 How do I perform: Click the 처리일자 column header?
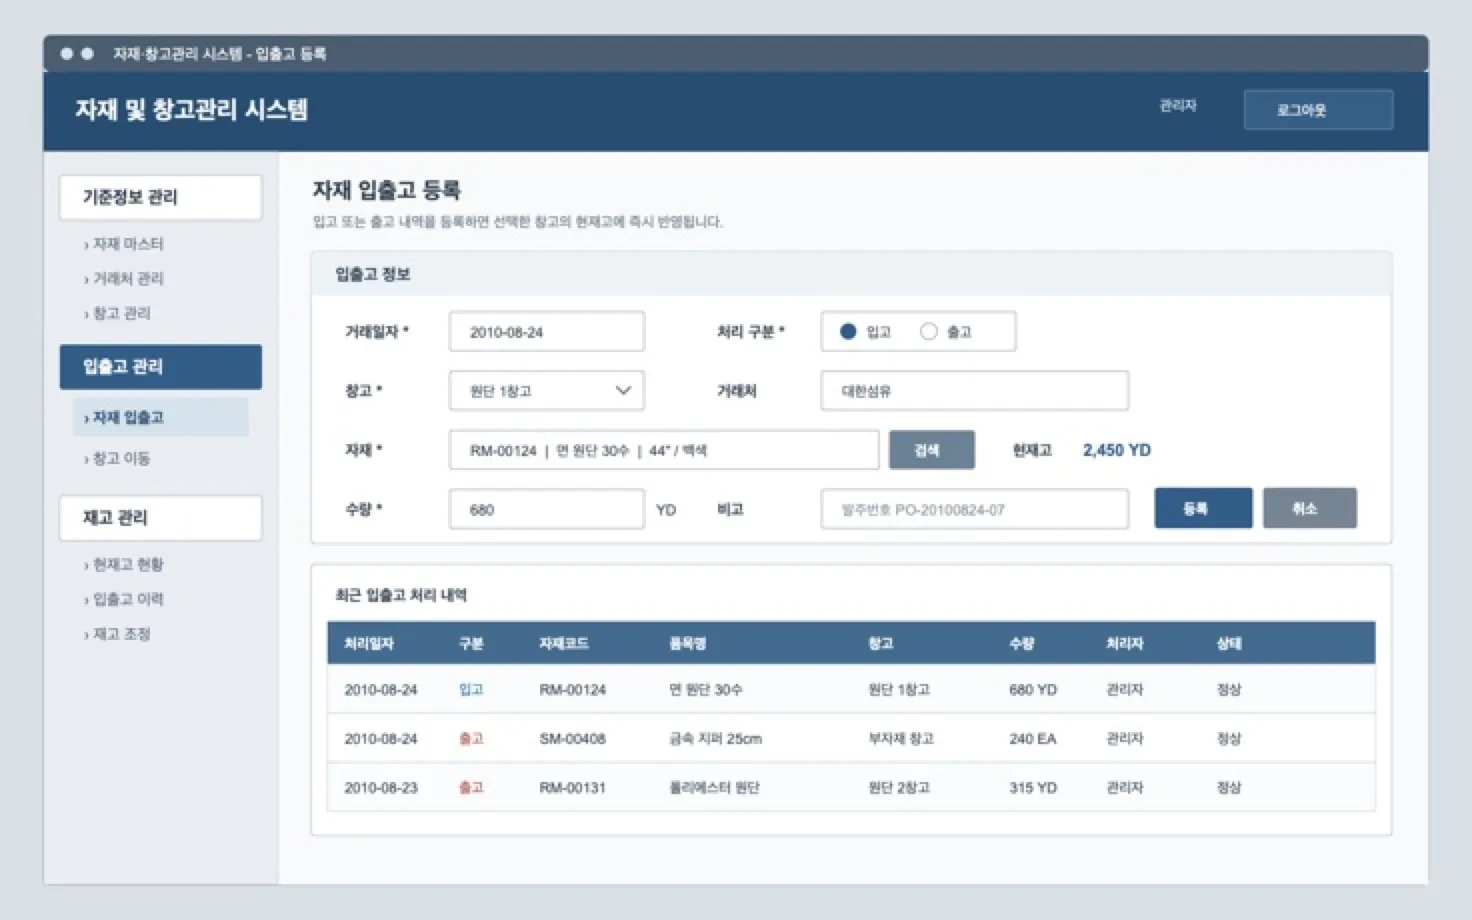[369, 644]
